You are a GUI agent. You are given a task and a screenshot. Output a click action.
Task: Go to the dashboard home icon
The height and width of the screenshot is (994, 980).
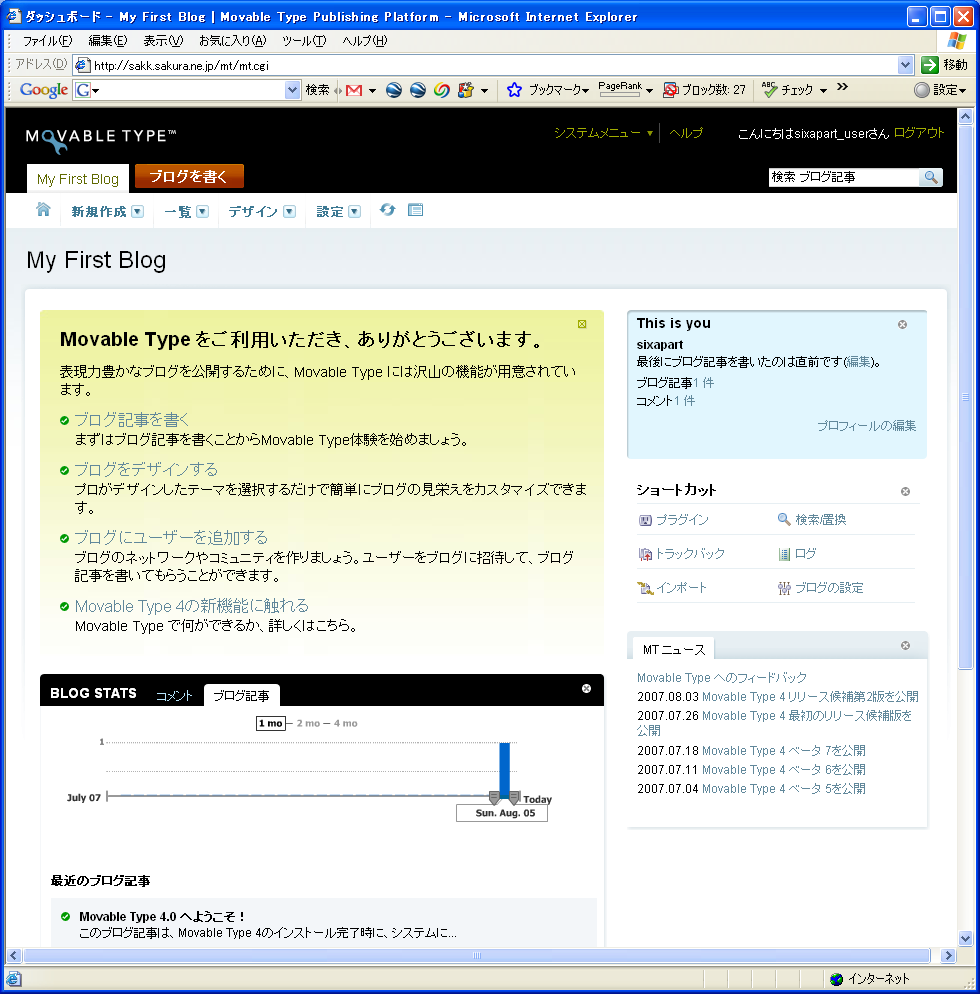coord(43,210)
